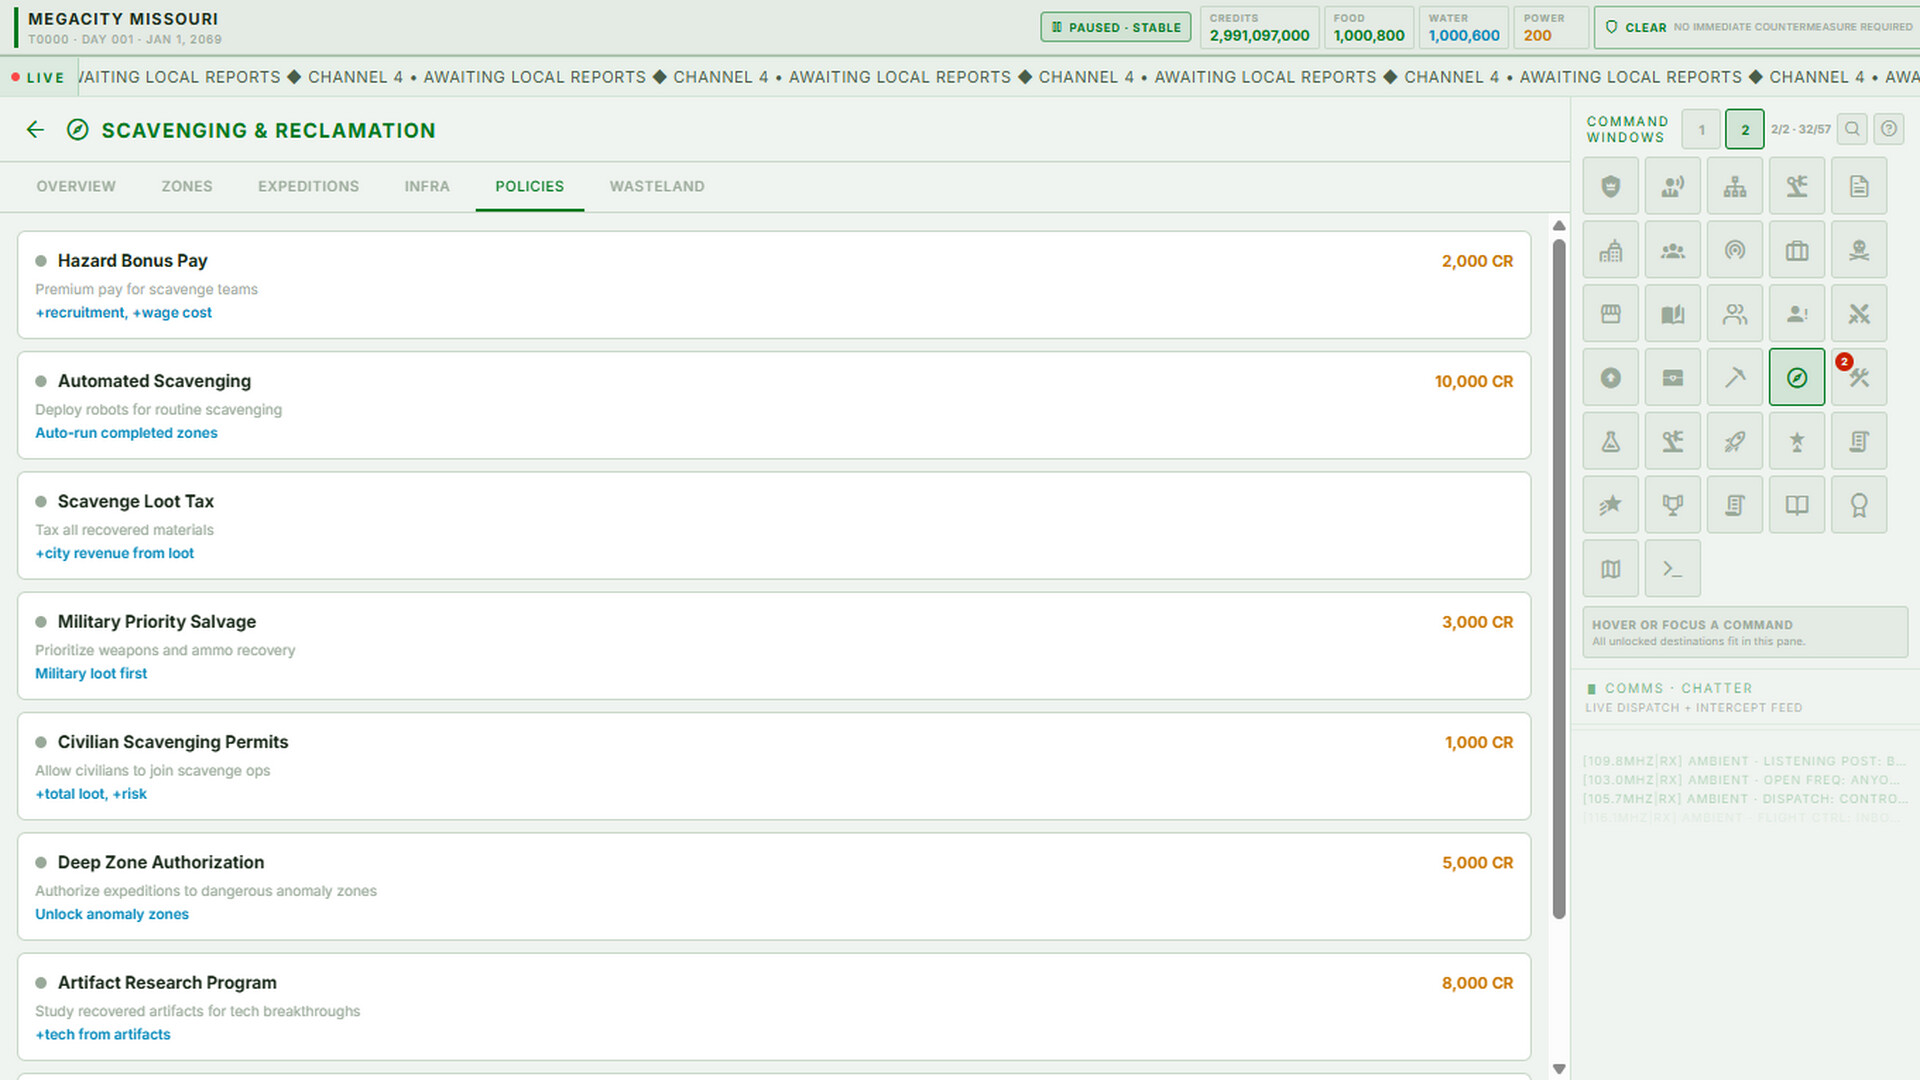Switch to the Overview tab
Viewport: 1920px width, 1080px height.
click(76, 187)
